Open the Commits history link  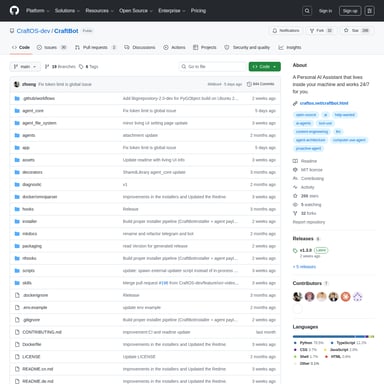click(x=260, y=84)
